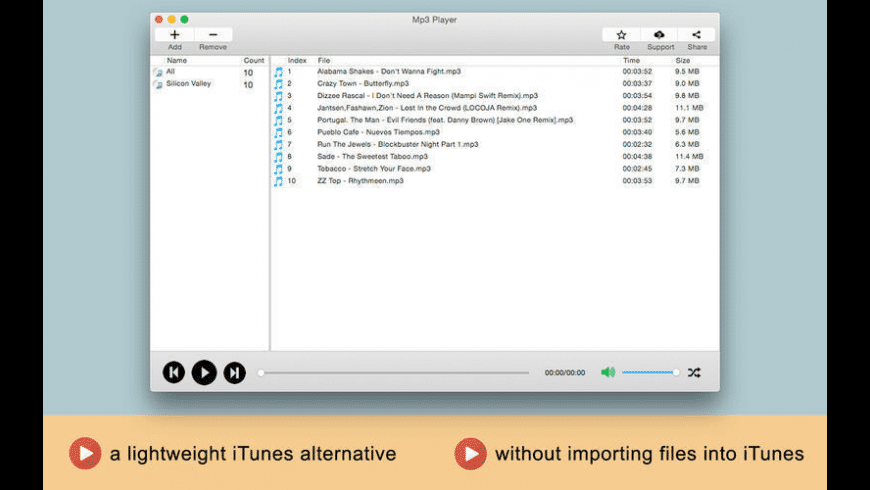Screen dimensions: 870x490
Task: Sort tracks by File column header
Action: 323,60
